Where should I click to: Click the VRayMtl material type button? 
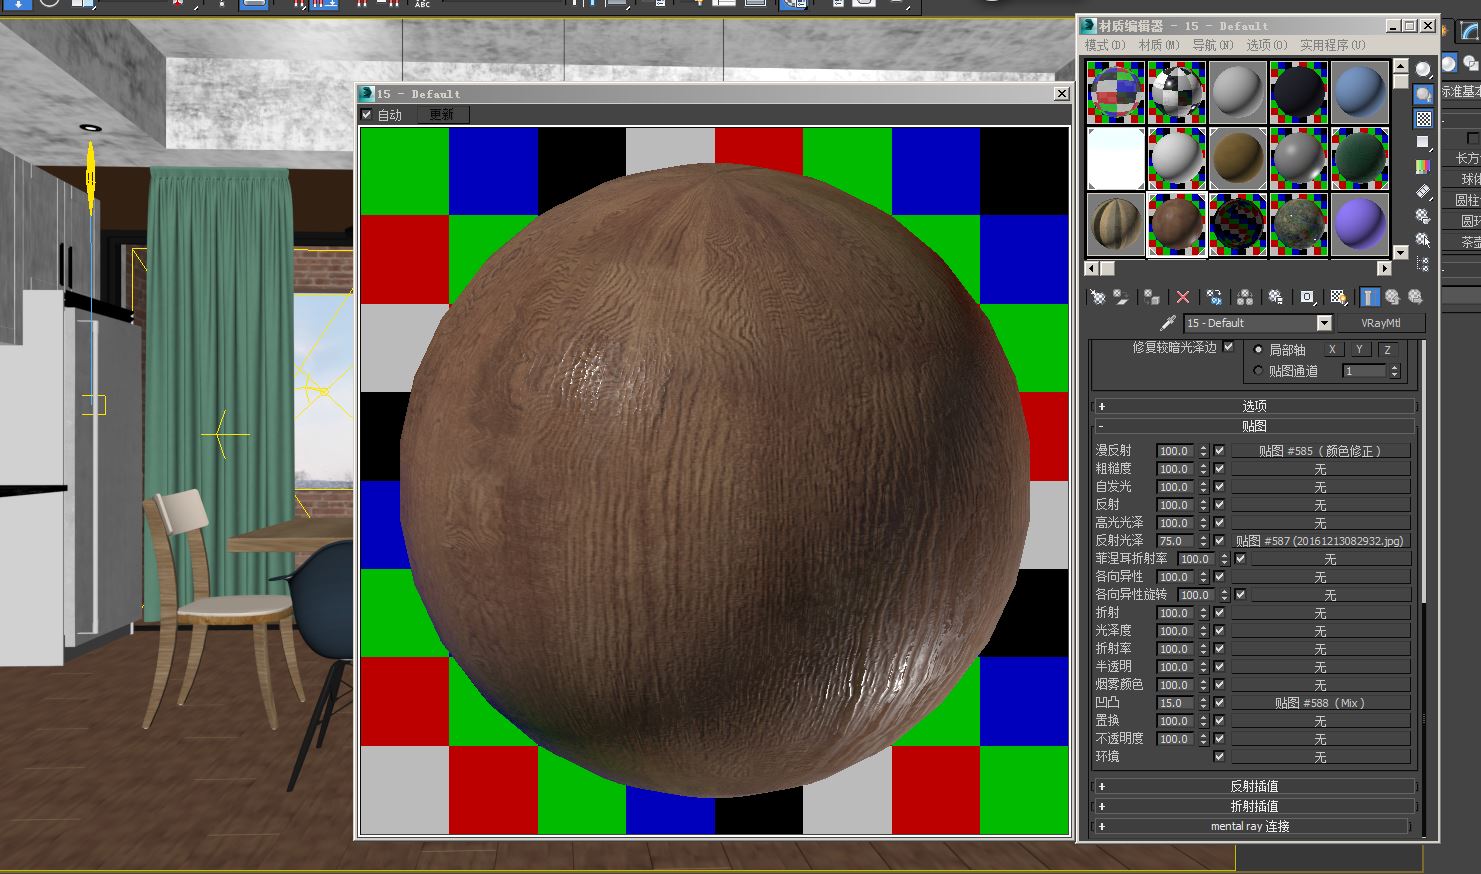point(1381,323)
